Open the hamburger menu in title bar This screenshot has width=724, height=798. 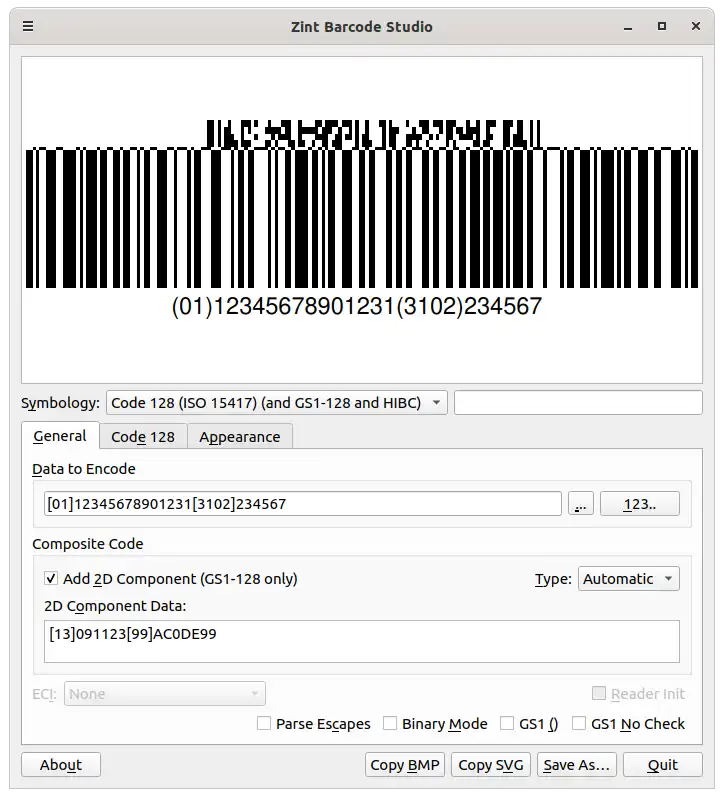28,26
